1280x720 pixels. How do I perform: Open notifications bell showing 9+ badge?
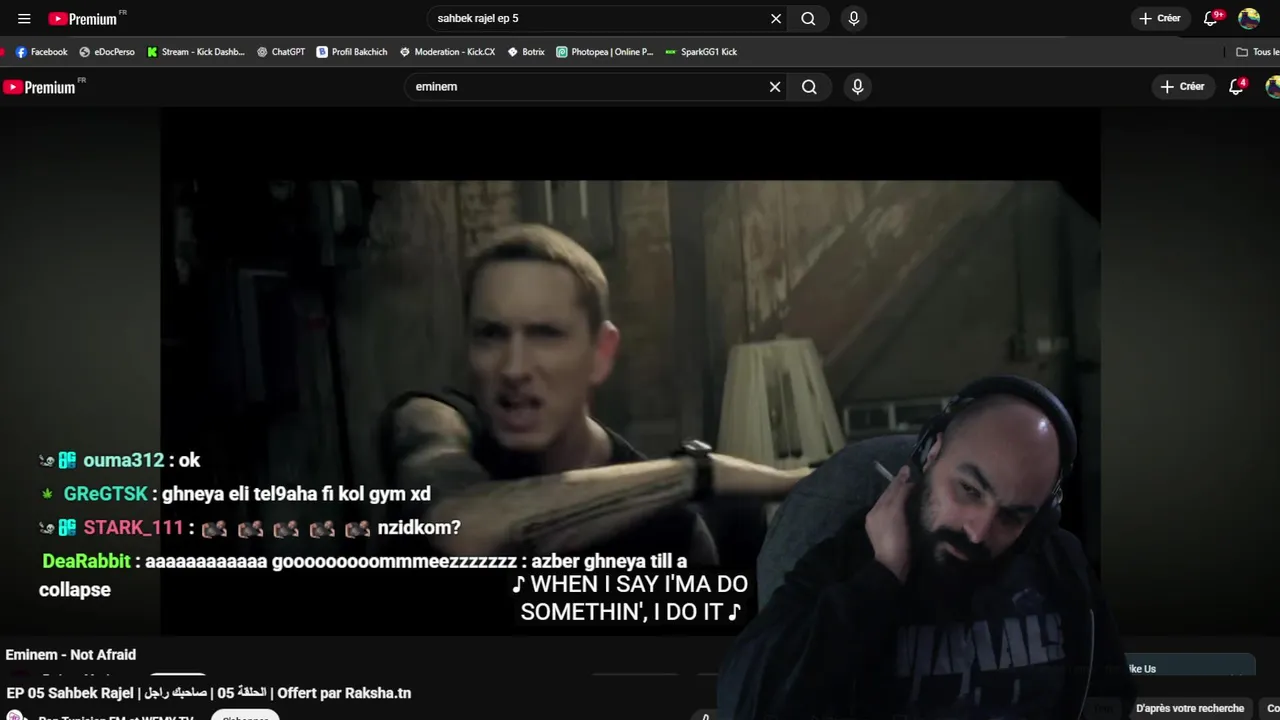(x=1211, y=18)
